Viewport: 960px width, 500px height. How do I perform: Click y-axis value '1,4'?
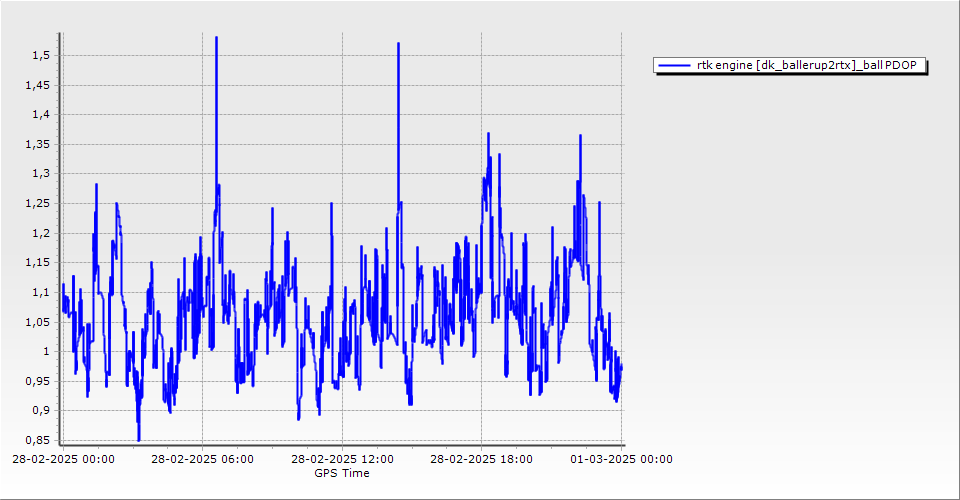tap(41, 114)
